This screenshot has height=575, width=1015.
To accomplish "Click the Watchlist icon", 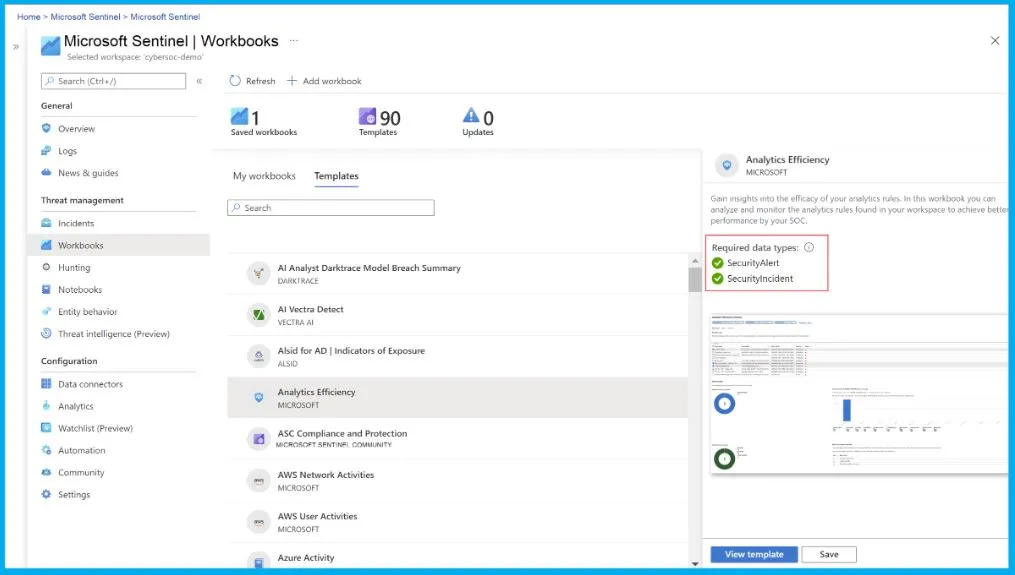I will coord(46,427).
